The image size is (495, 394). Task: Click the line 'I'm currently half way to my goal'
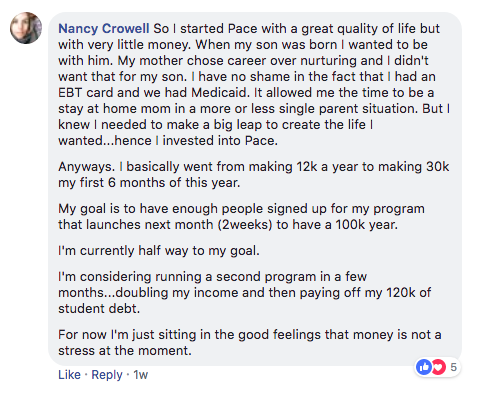click(159, 251)
